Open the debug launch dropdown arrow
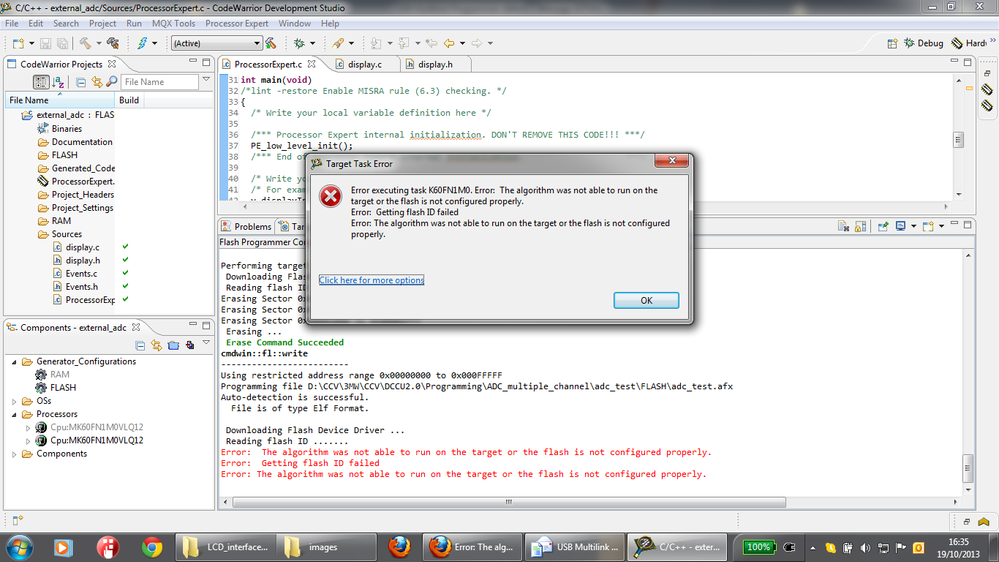This screenshot has width=999, height=562. (313, 43)
